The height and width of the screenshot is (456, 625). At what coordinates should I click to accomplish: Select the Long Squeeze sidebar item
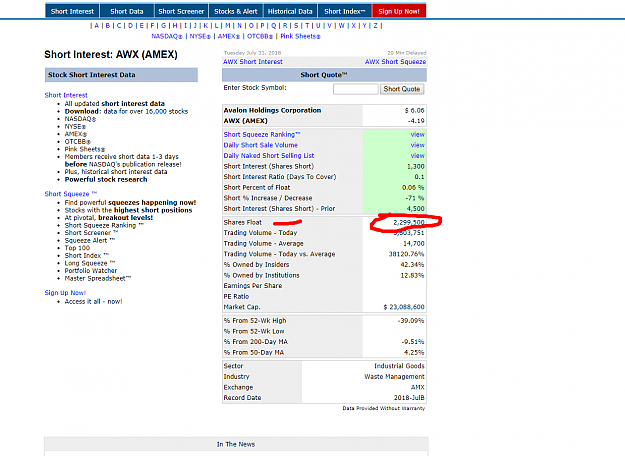(x=90, y=263)
